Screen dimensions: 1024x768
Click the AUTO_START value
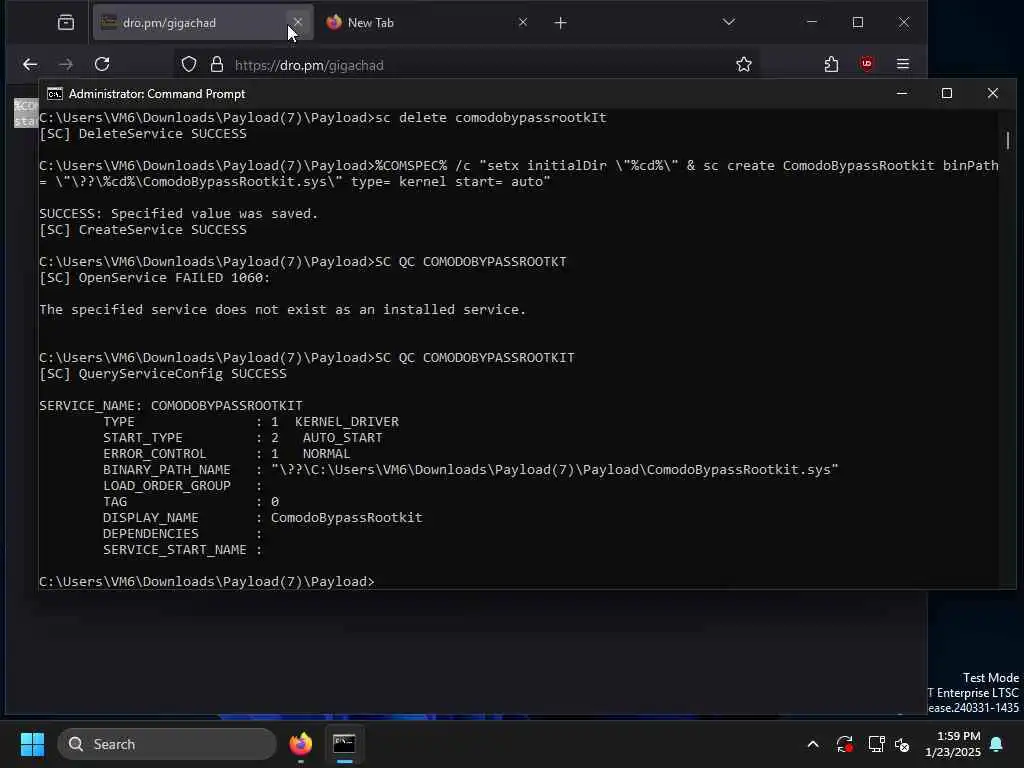click(x=342, y=438)
